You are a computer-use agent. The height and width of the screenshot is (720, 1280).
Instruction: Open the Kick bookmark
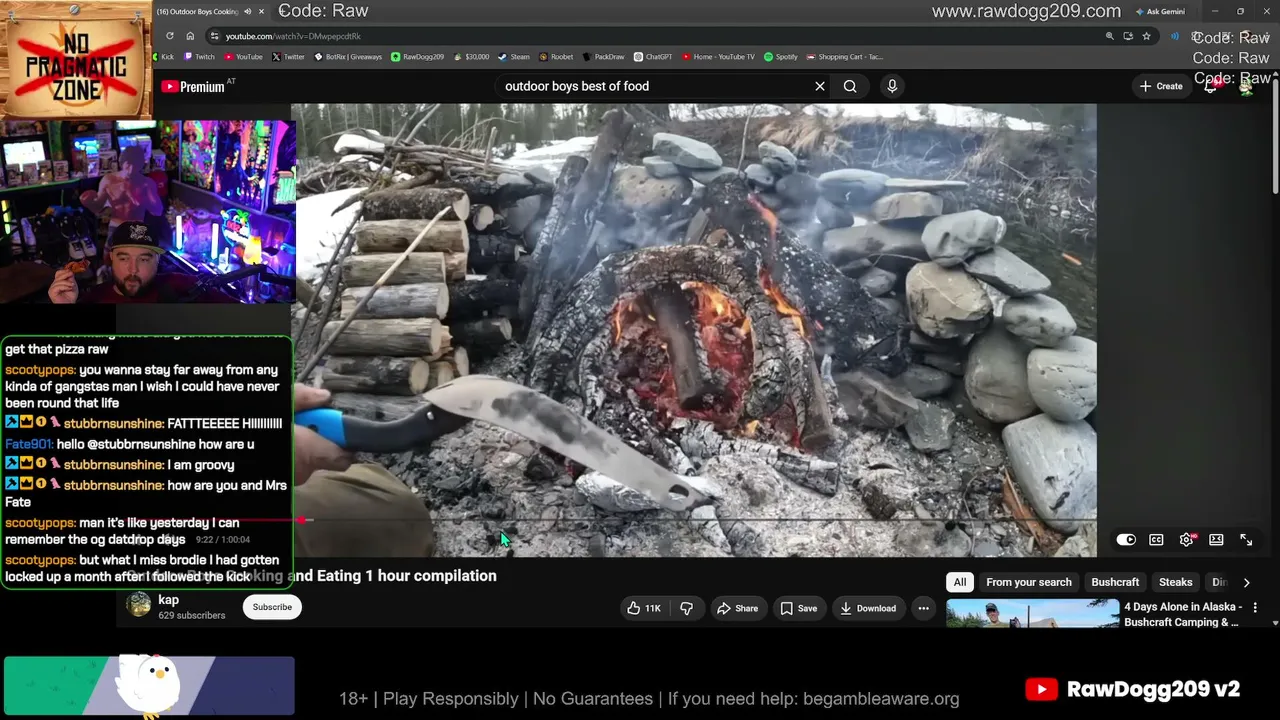point(162,57)
